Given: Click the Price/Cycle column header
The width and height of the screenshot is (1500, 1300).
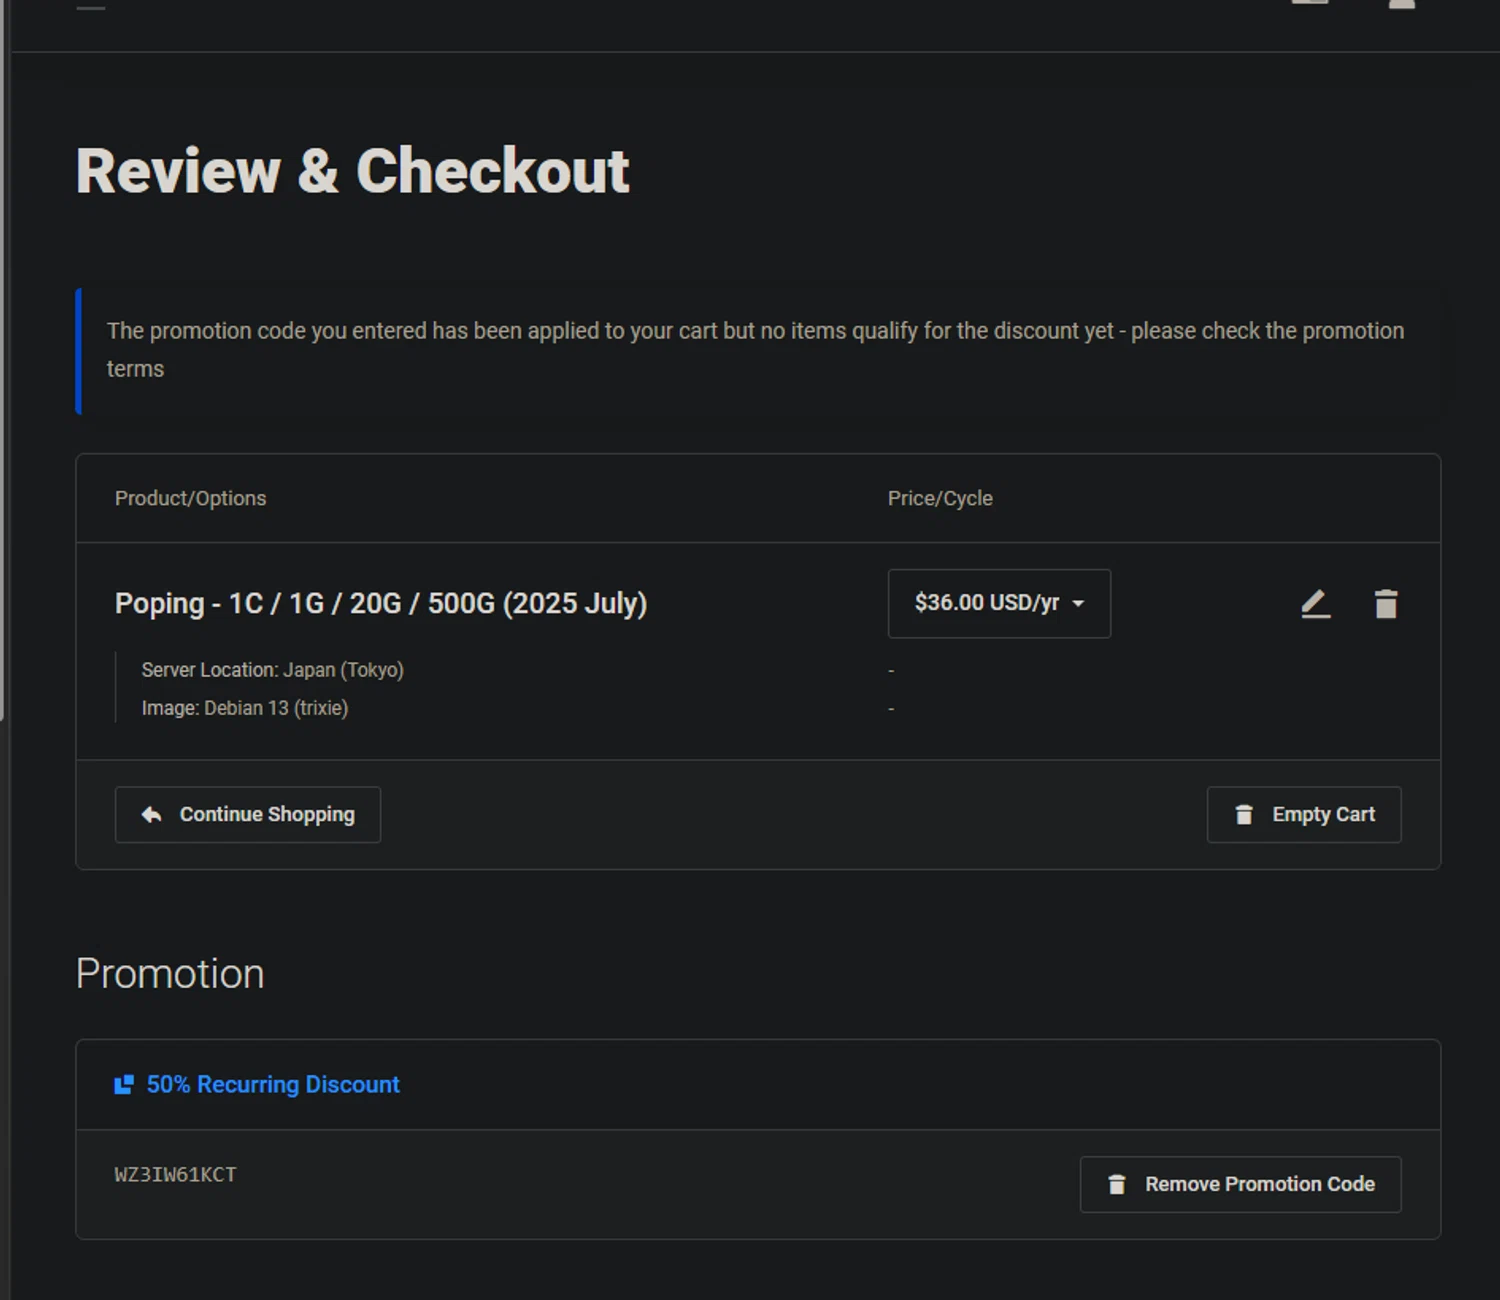Looking at the screenshot, I should point(940,498).
